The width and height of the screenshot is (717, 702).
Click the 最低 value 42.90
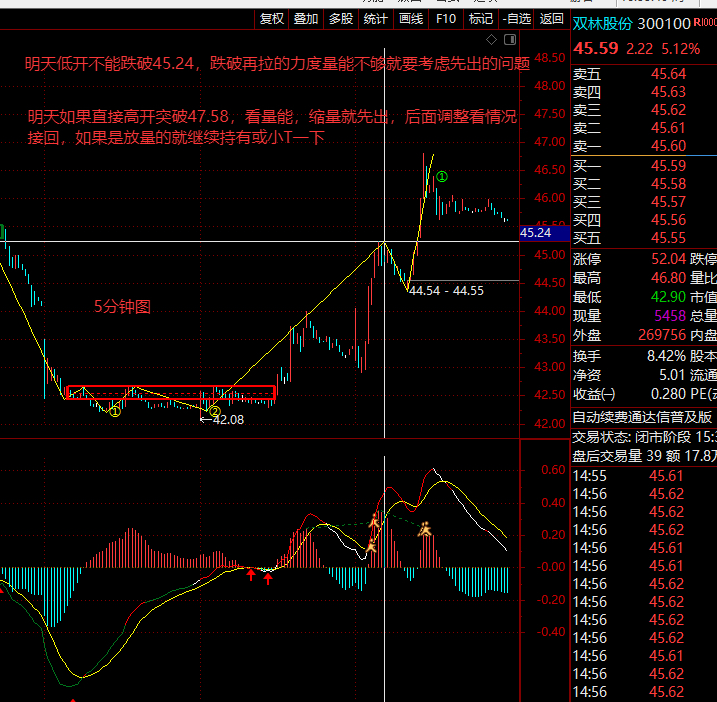point(669,297)
